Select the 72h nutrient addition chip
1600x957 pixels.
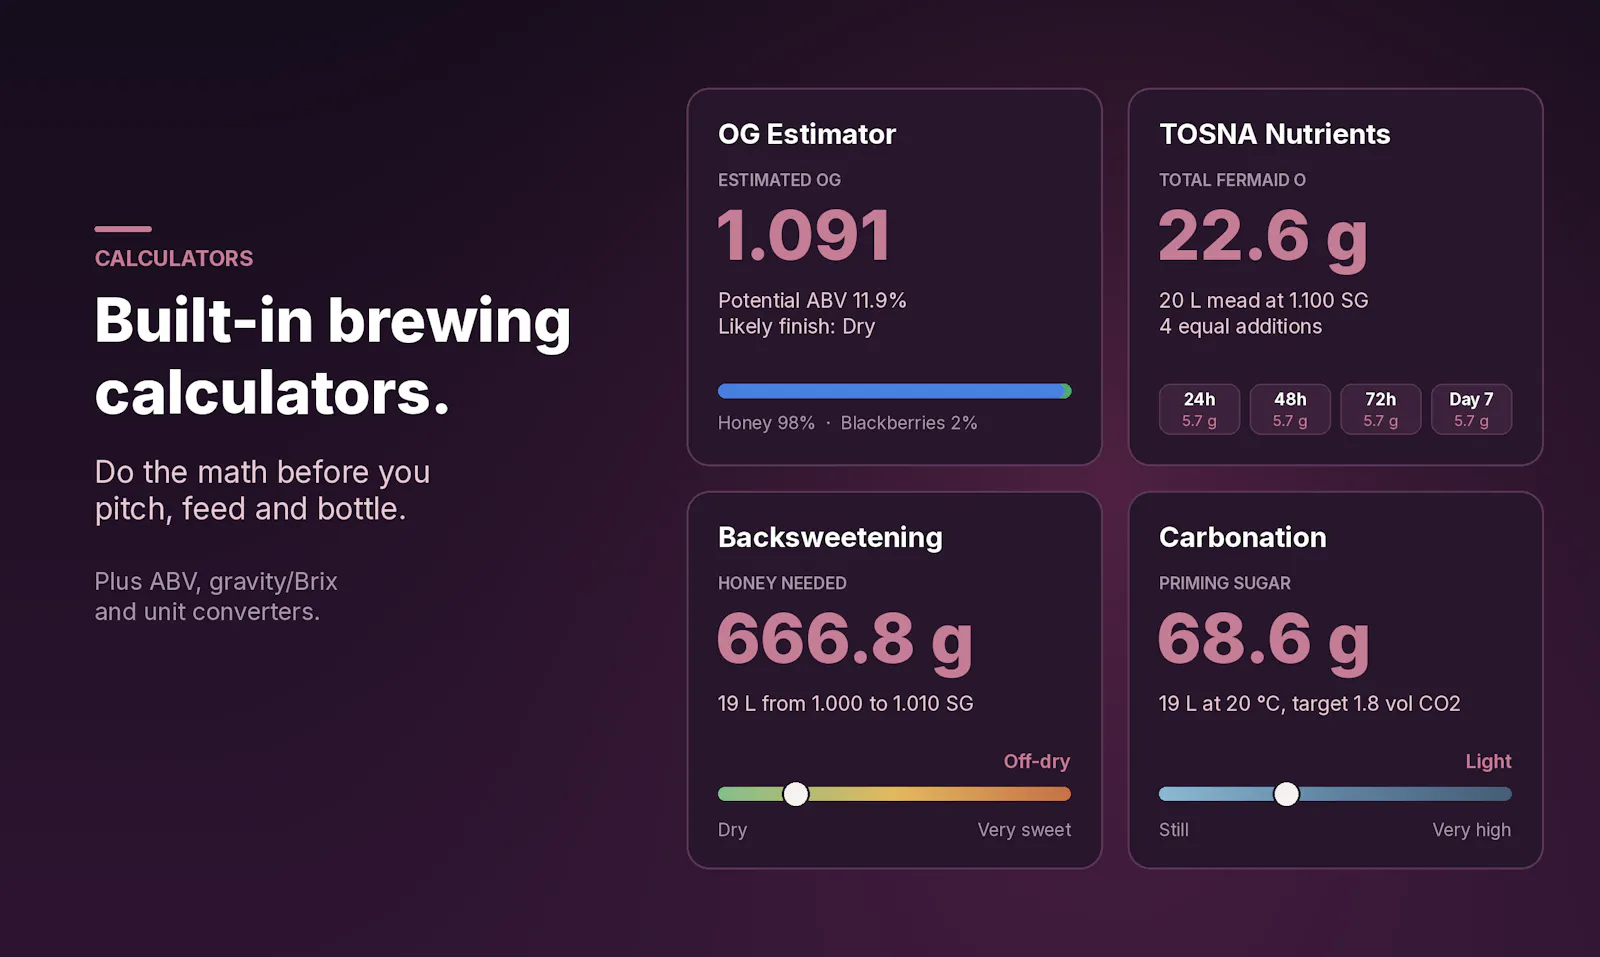pyautogui.click(x=1380, y=409)
